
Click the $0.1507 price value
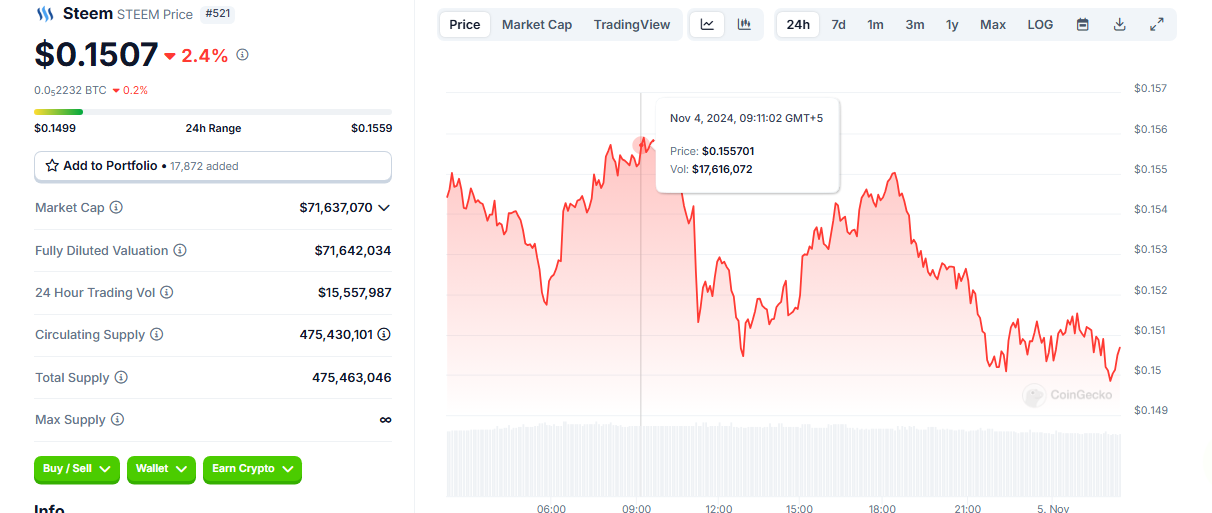[96, 54]
